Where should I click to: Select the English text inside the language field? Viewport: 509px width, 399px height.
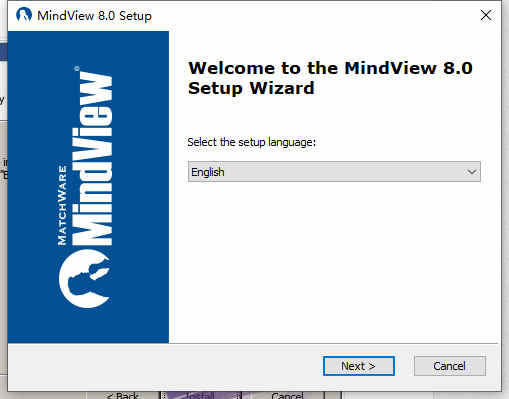[x=208, y=172]
